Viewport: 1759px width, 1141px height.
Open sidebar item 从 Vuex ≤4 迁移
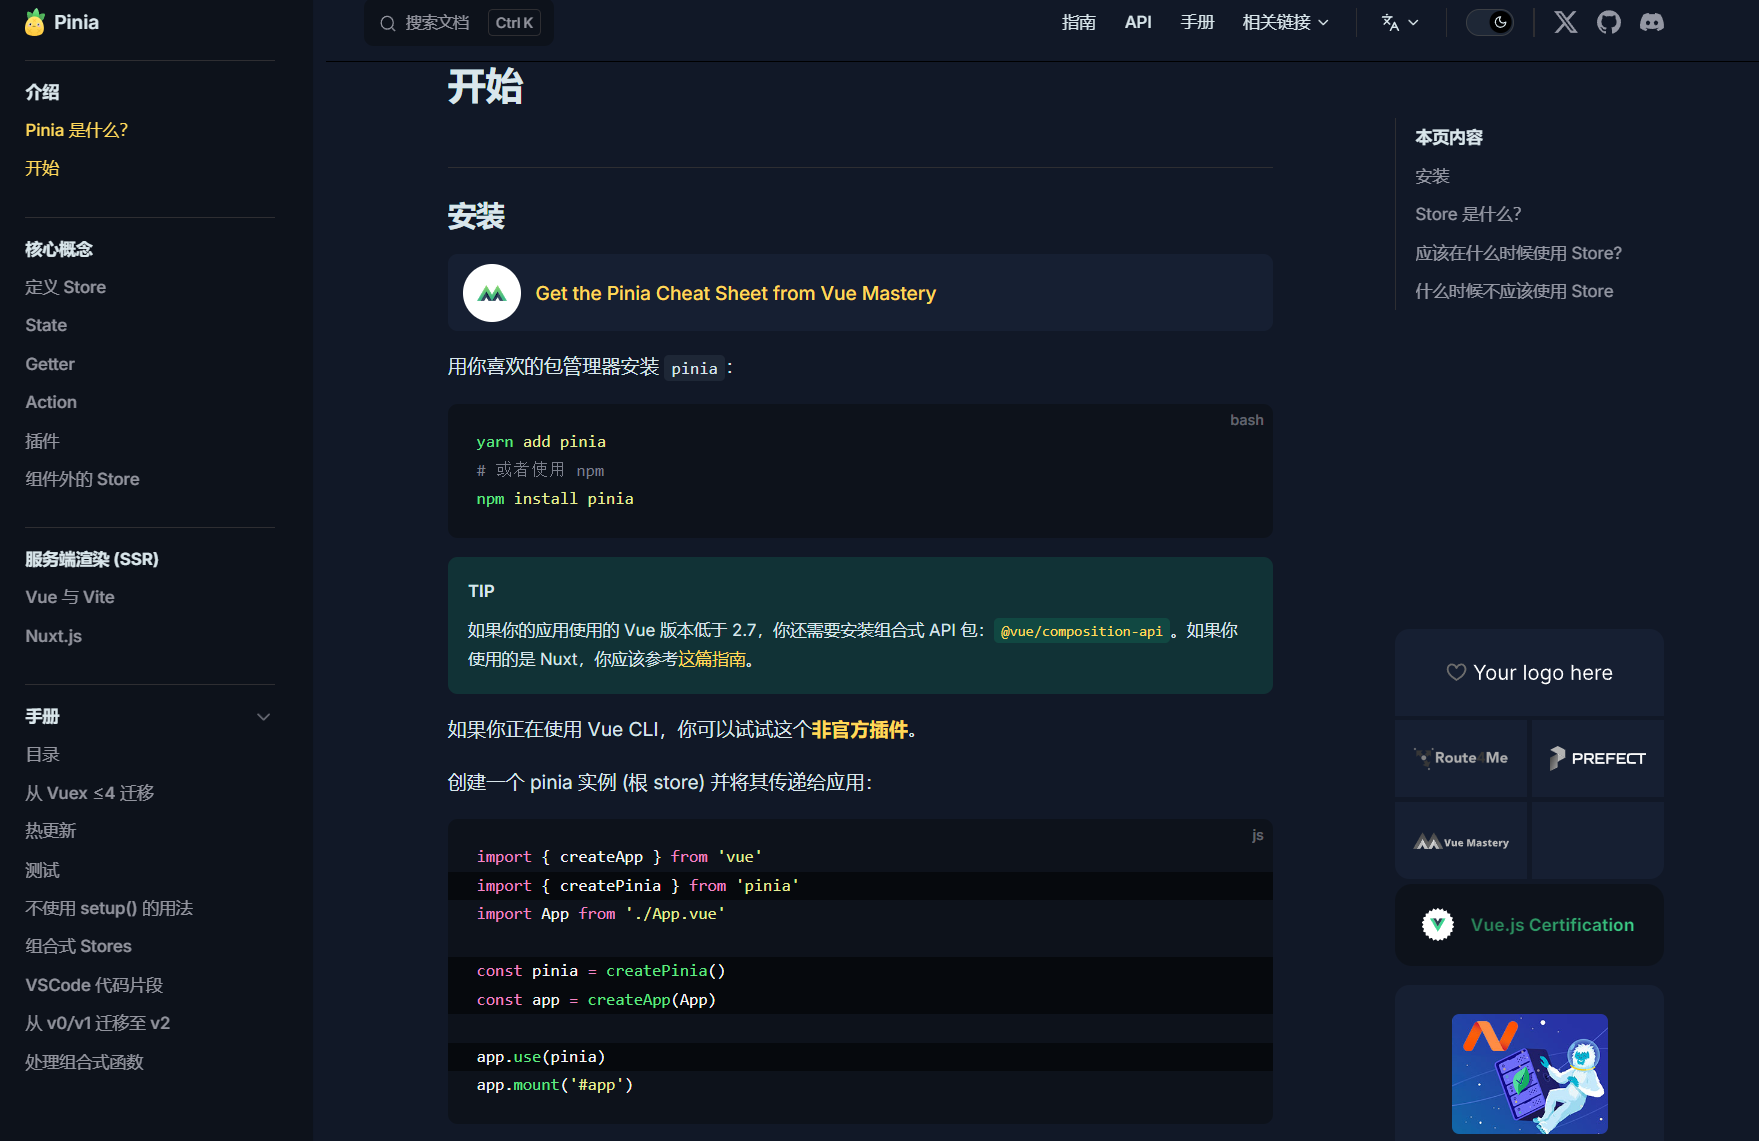pyautogui.click(x=90, y=793)
